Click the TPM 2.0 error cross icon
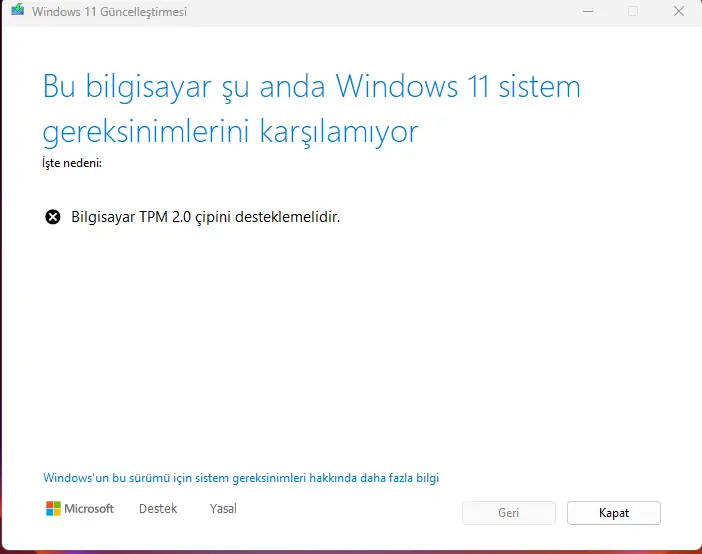Image resolution: width=702 pixels, height=554 pixels. (53, 217)
